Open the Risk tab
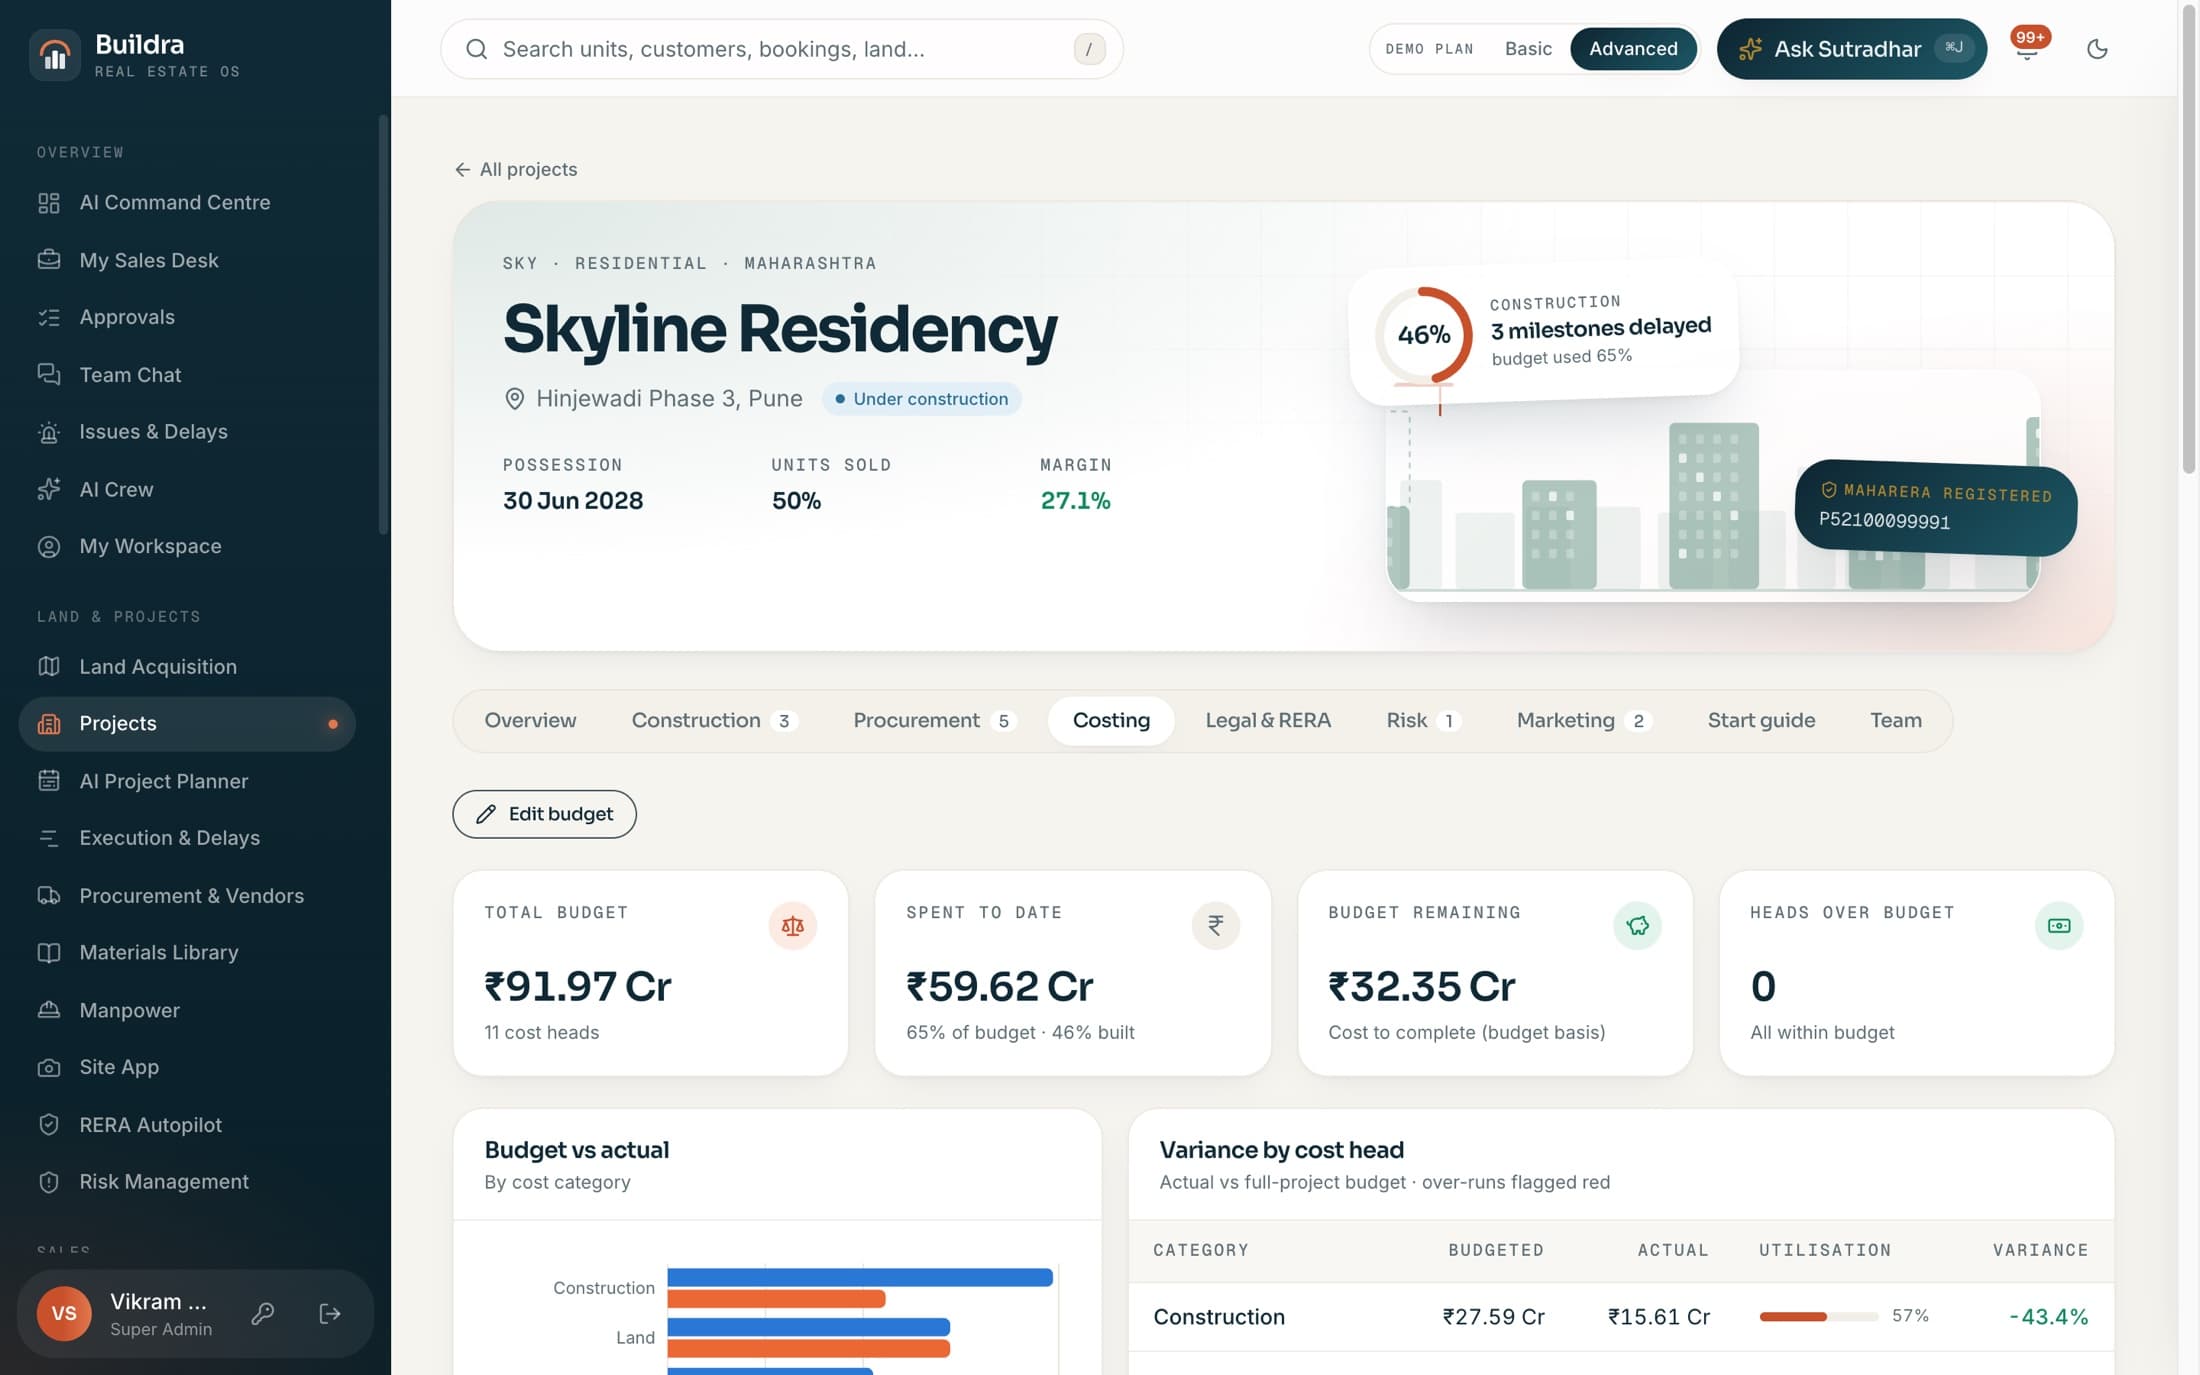This screenshot has height=1375, width=2200. [1423, 720]
